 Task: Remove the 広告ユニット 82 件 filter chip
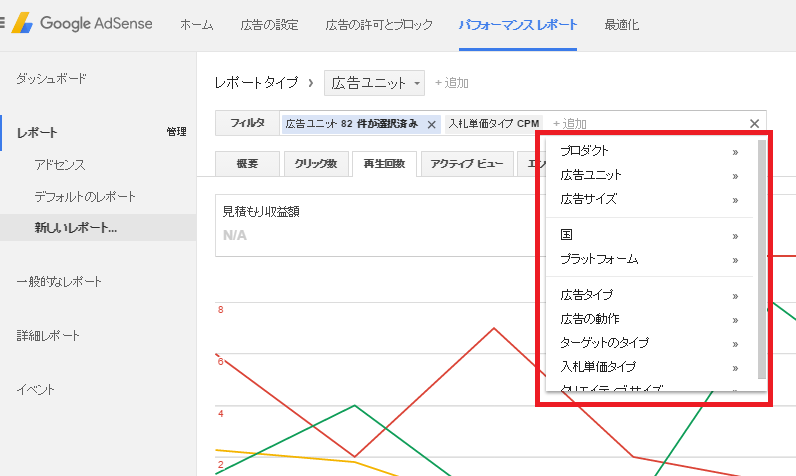[432, 124]
